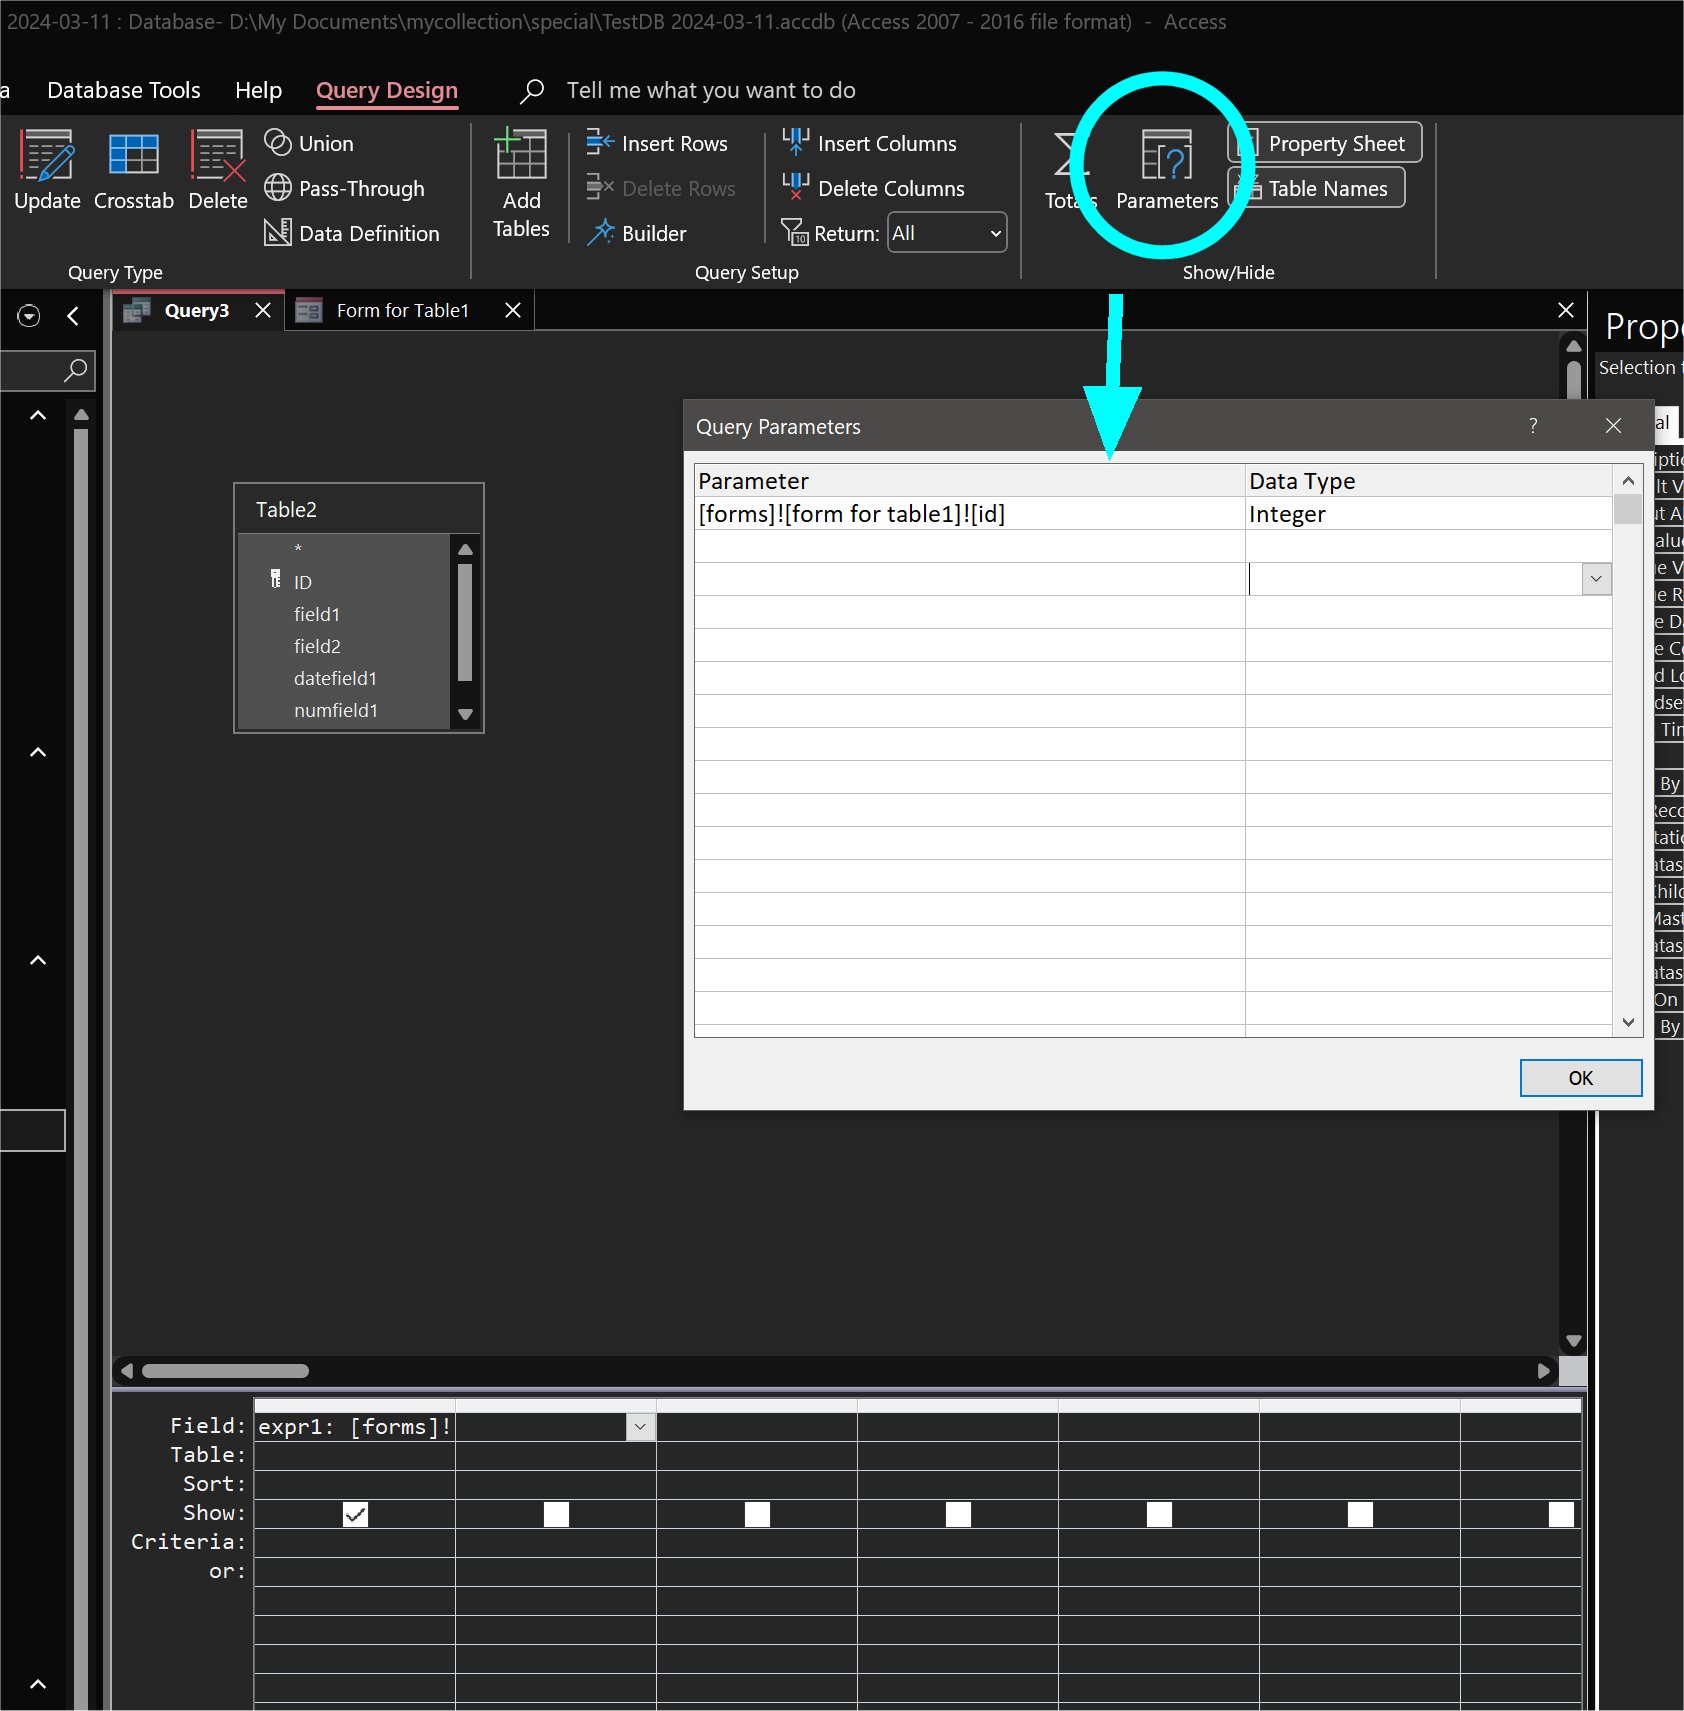Select field1 in the Table2 field list
The height and width of the screenshot is (1711, 1684).
point(317,614)
